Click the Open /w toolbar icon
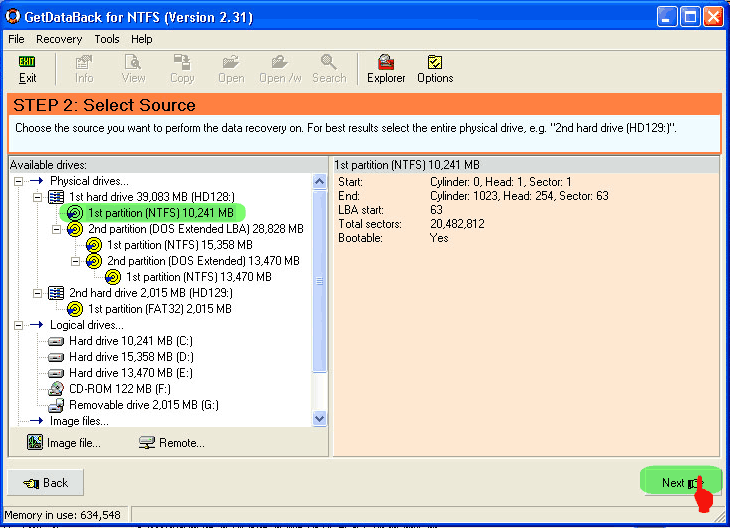 tap(280, 69)
